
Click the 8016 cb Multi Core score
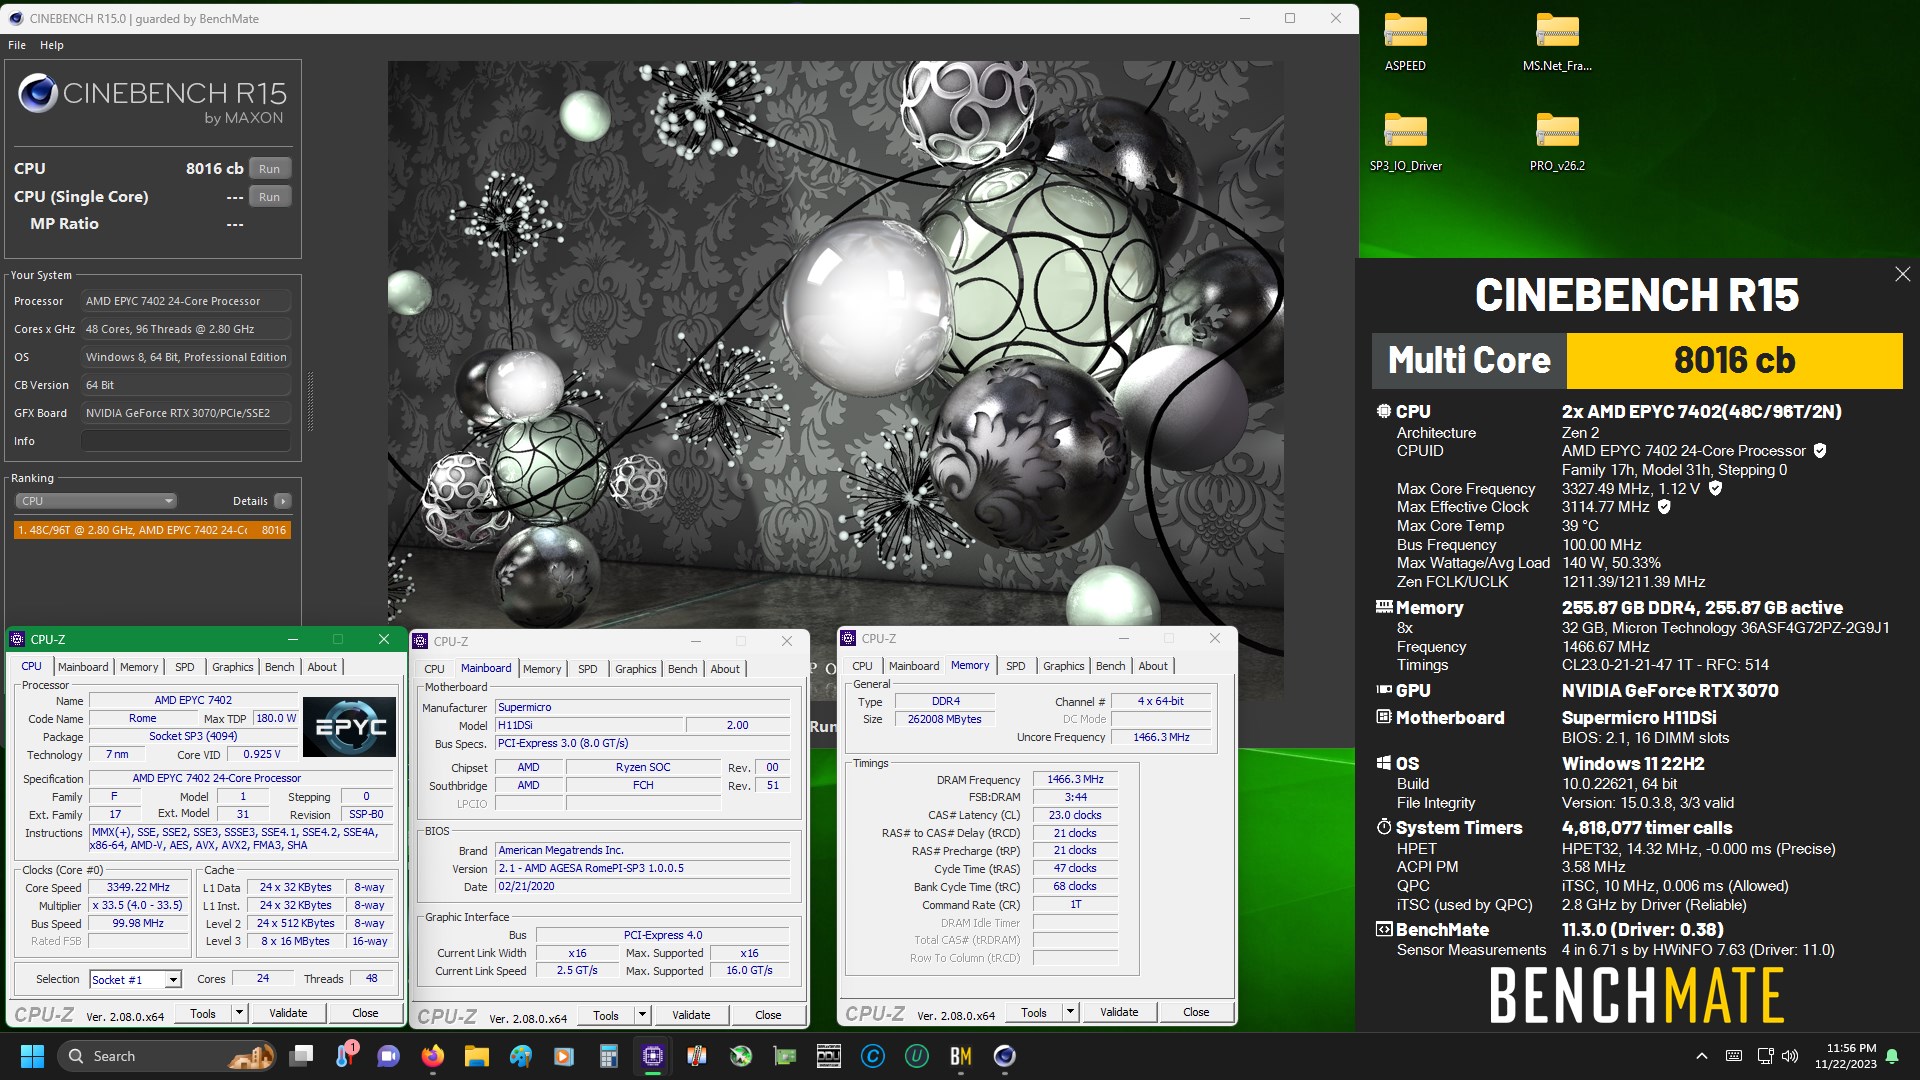(1734, 360)
